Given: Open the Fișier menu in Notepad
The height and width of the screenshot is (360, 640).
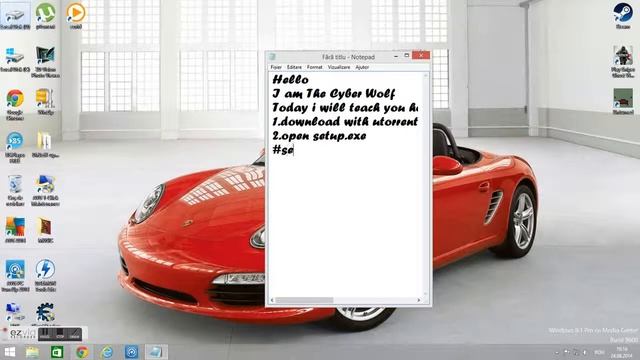Looking at the screenshot, I should tap(276, 67).
